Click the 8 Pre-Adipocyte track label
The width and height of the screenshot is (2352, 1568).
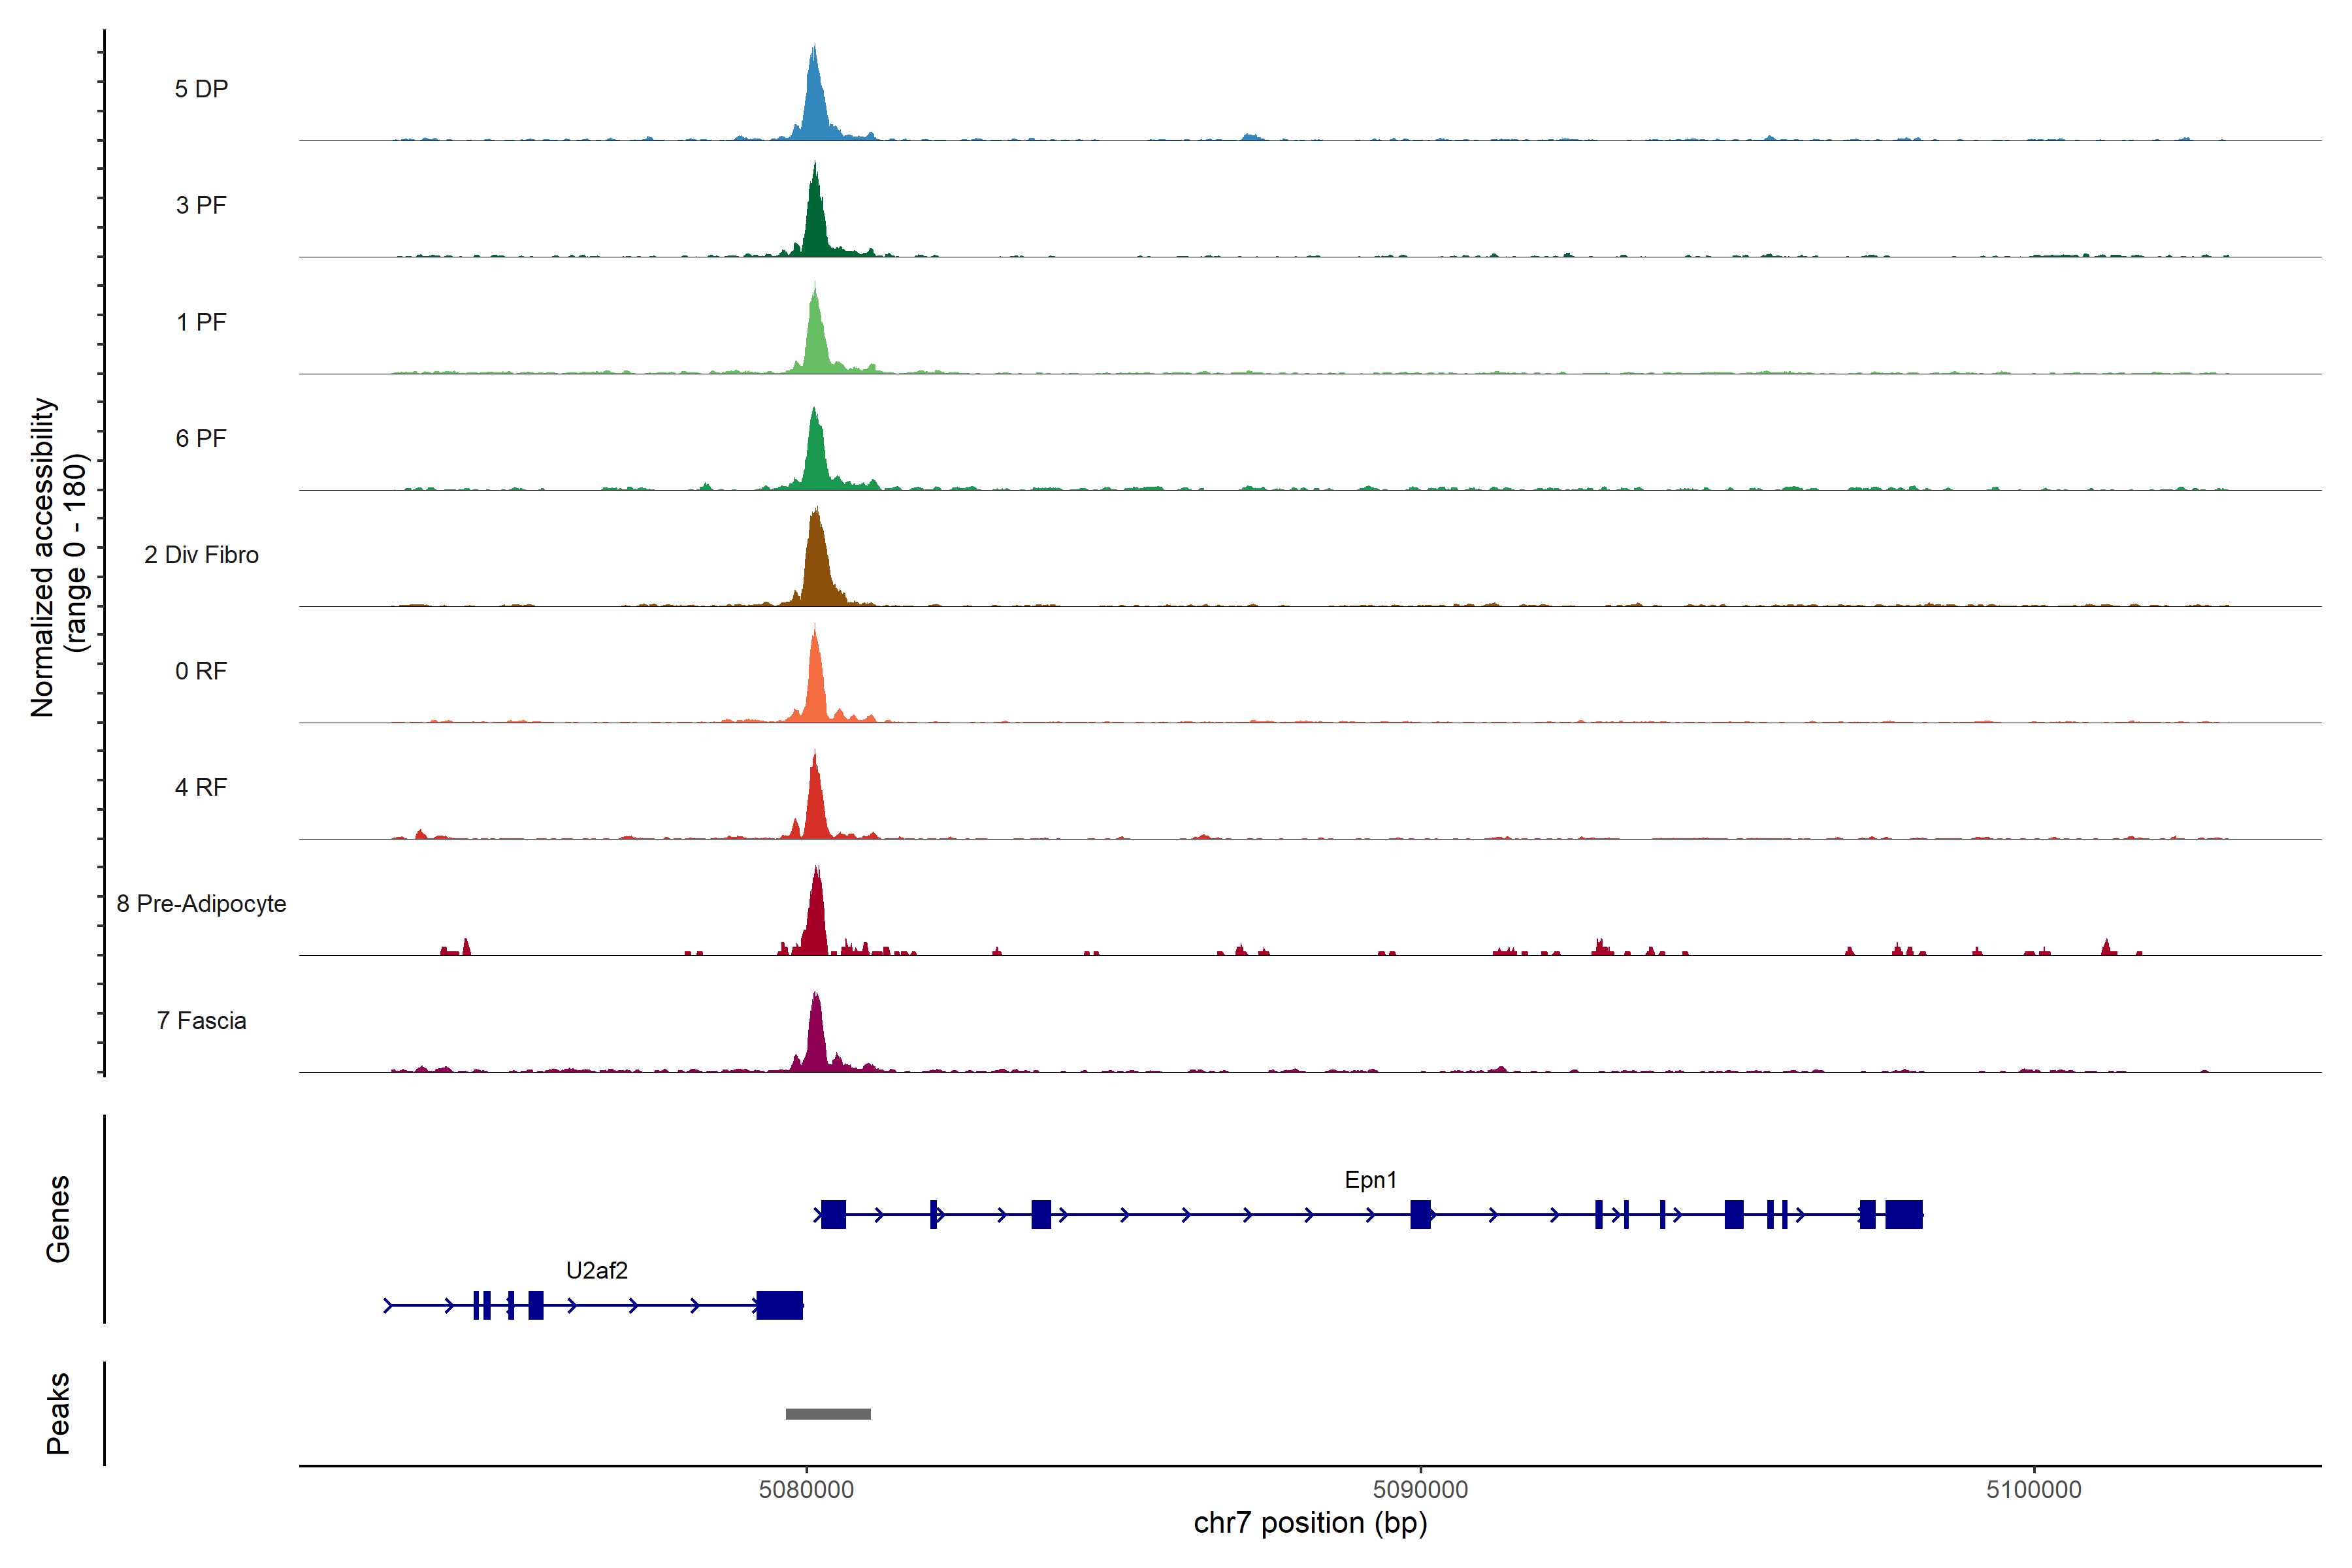[201, 904]
